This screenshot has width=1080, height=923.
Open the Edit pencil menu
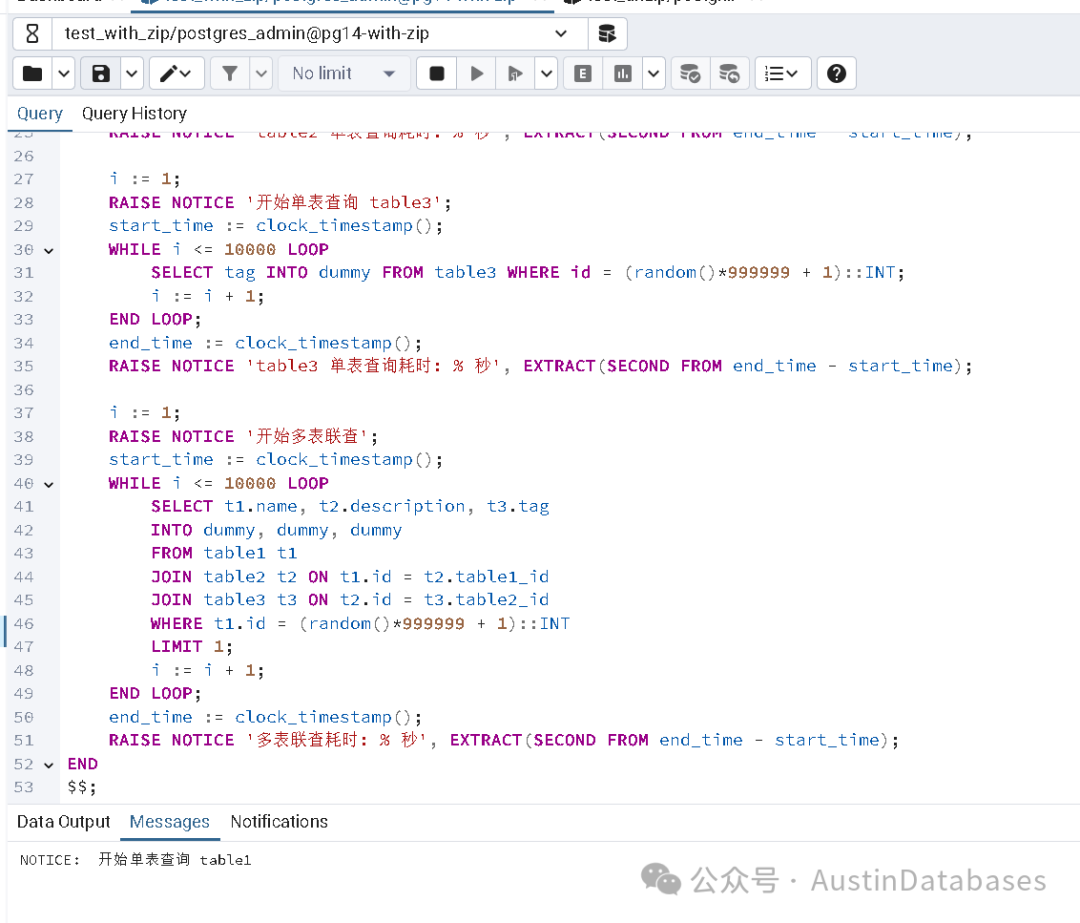(x=176, y=73)
